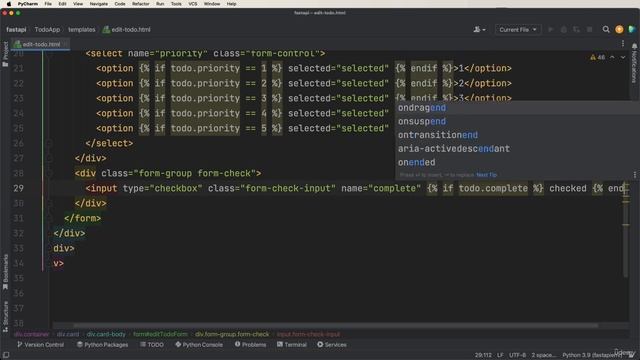Click div.form-group.form-check breadcrumb
640x360 pixels.
232,334
